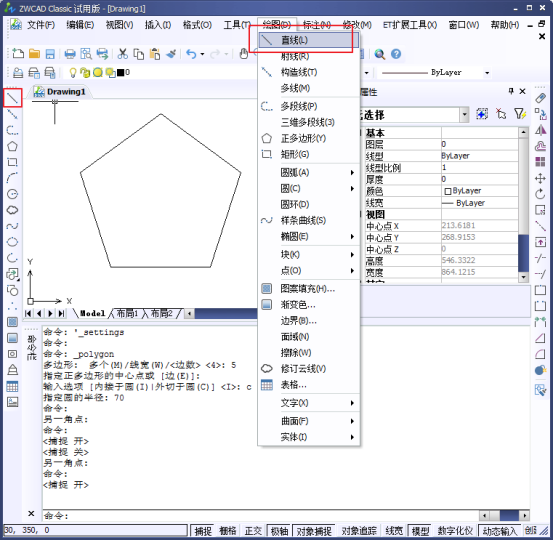The height and width of the screenshot is (541, 554).
Task: Toggle 栅格 grid in status bar
Action: [x=228, y=531]
